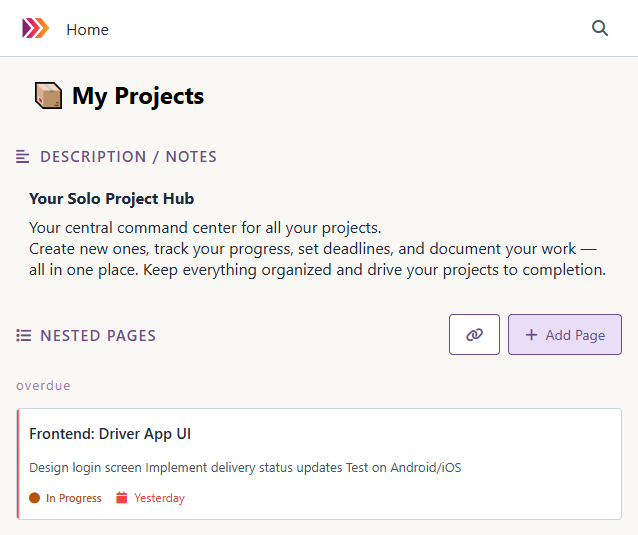The image size is (638, 535).
Task: Click the In Progress status dot
Action: pyautogui.click(x=35, y=498)
